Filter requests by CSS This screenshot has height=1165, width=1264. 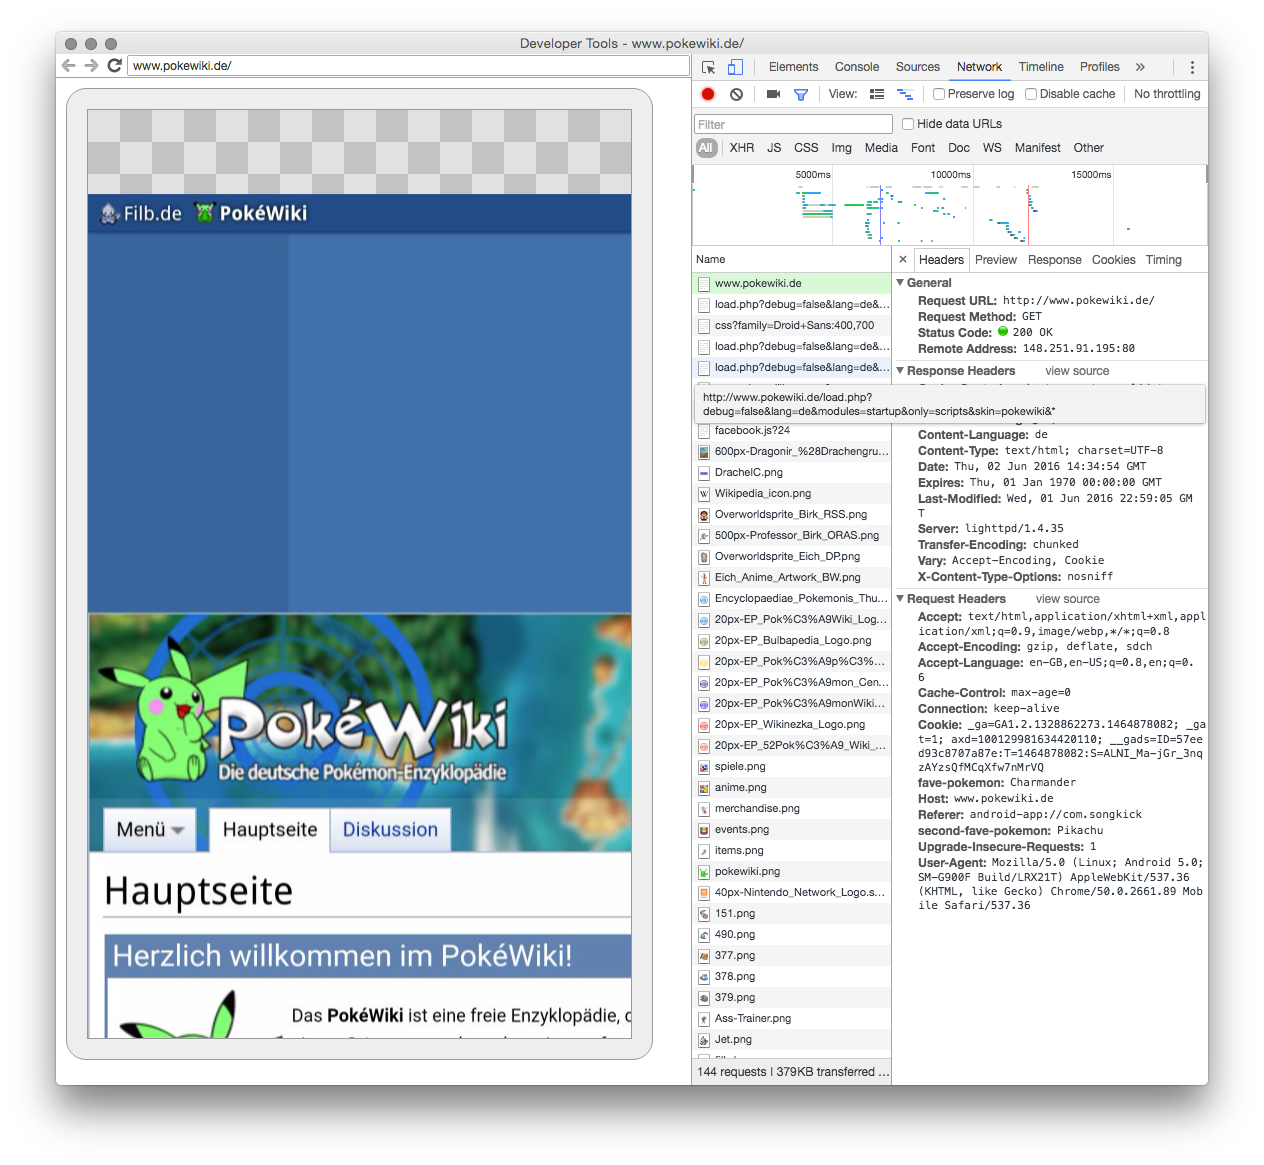[x=806, y=148]
